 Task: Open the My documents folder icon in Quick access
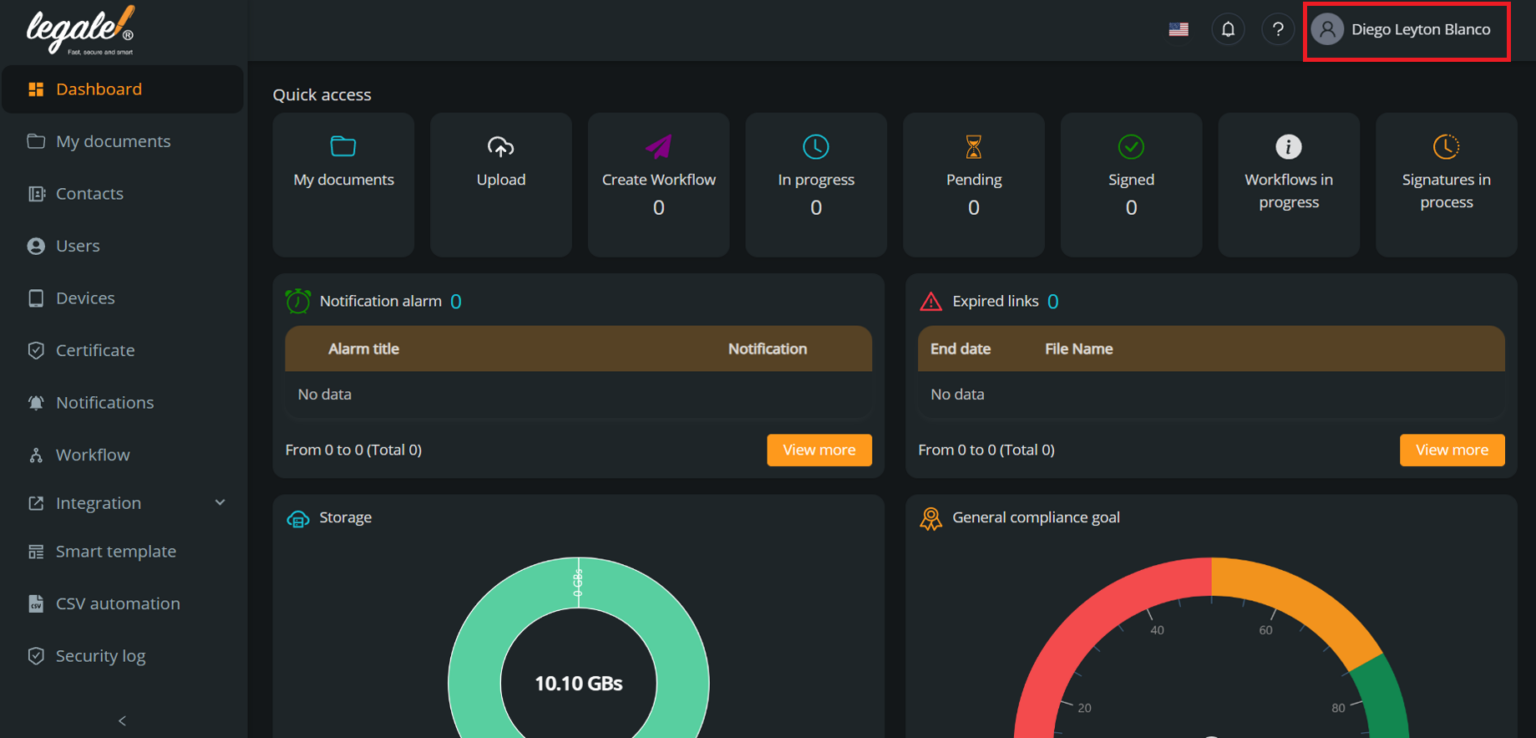[343, 146]
